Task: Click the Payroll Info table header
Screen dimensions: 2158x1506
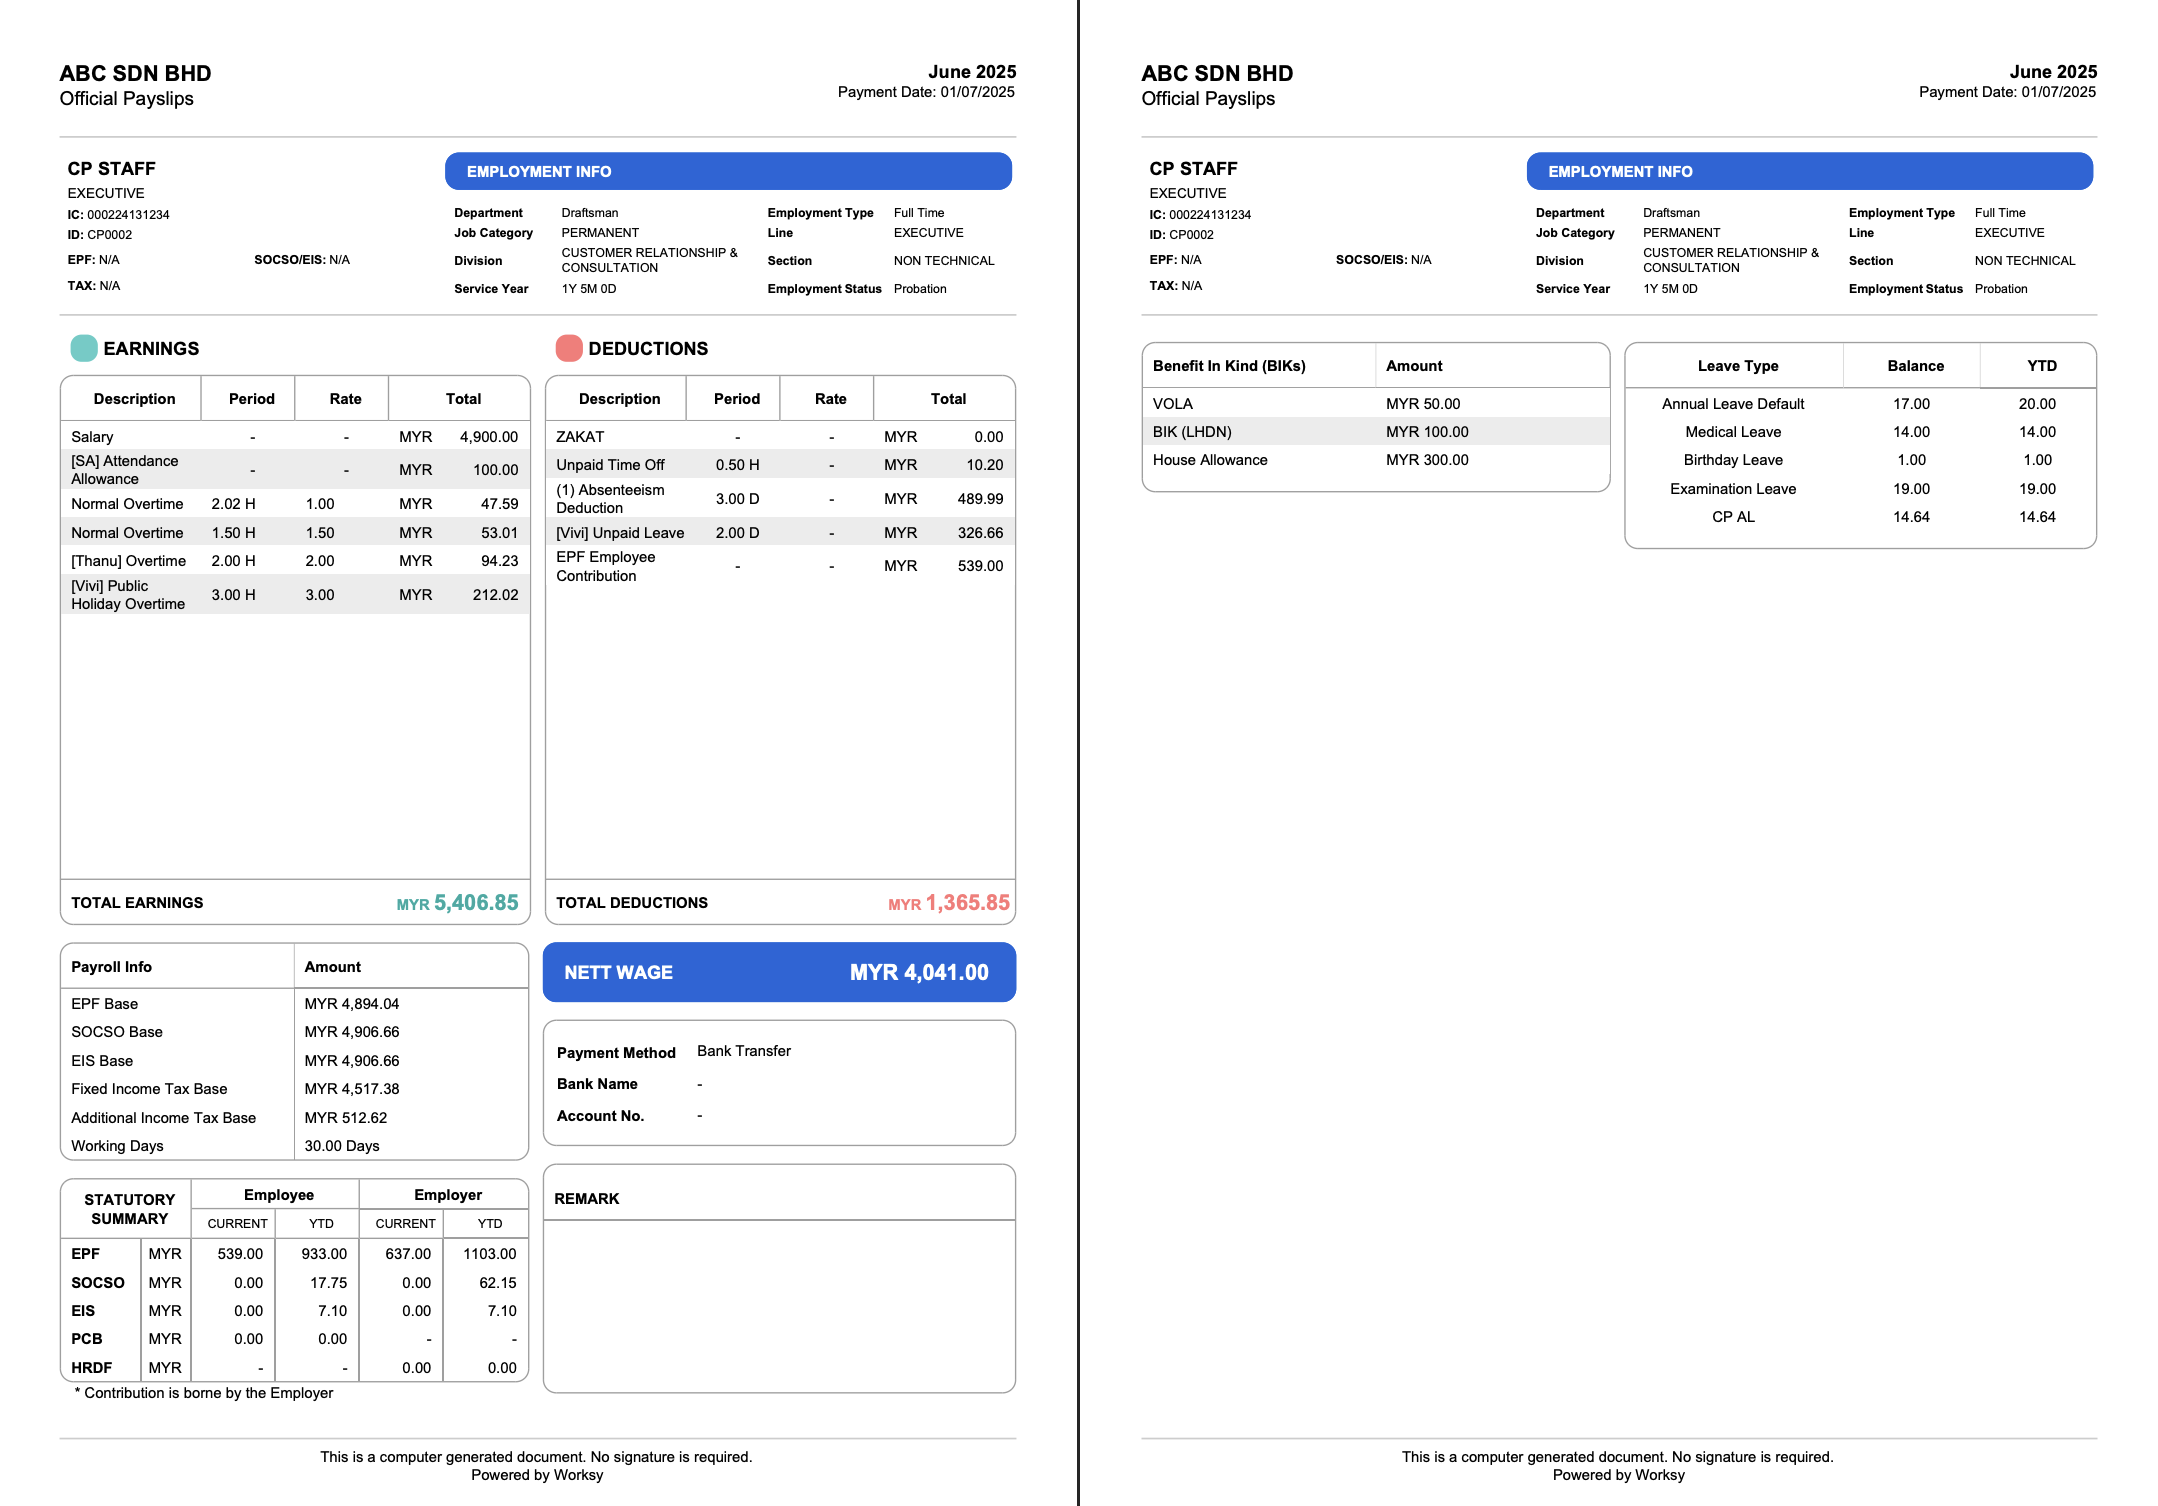Action: 111,967
